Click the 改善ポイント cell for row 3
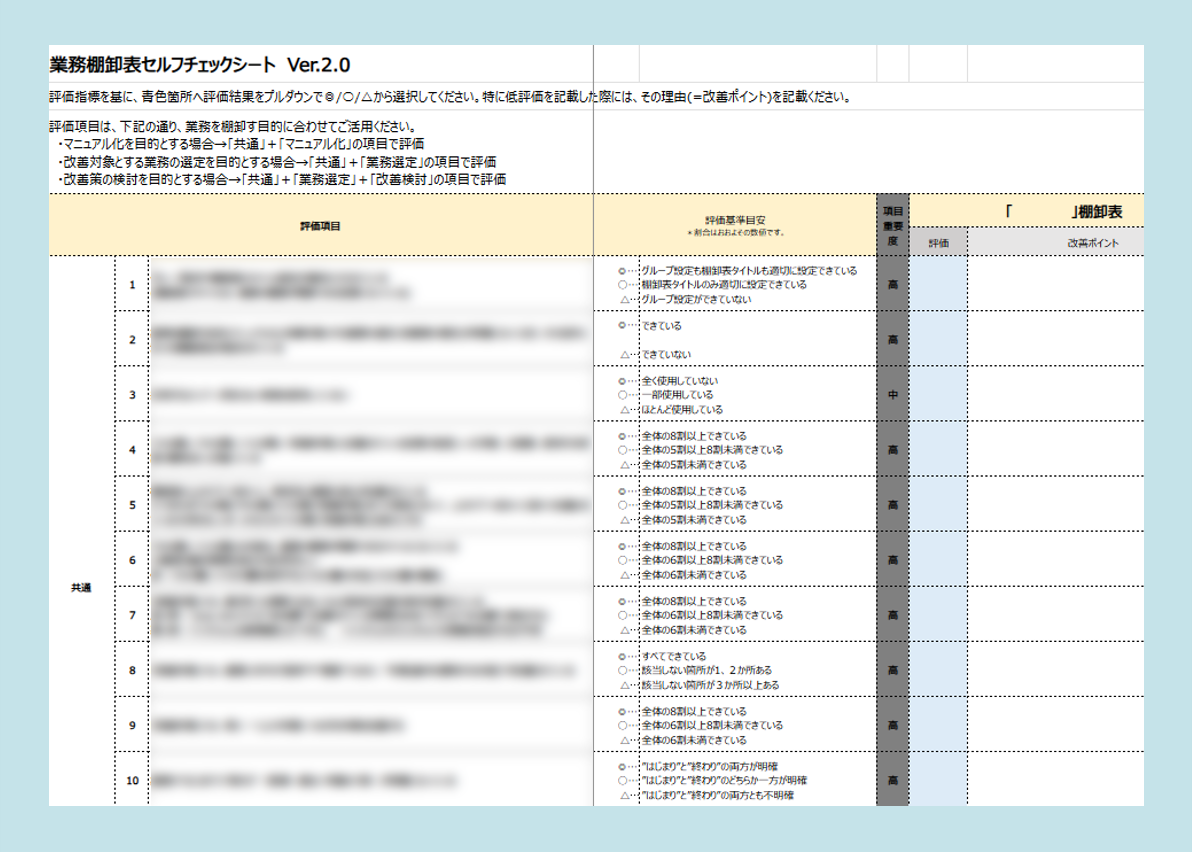The width and height of the screenshot is (1192, 852). click(1056, 394)
